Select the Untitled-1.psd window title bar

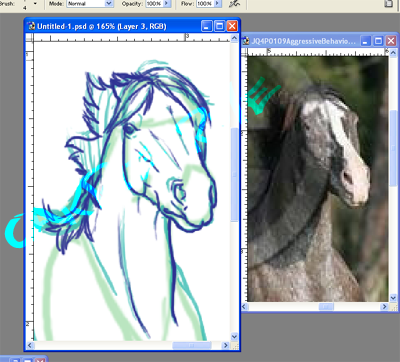[x=132, y=26]
